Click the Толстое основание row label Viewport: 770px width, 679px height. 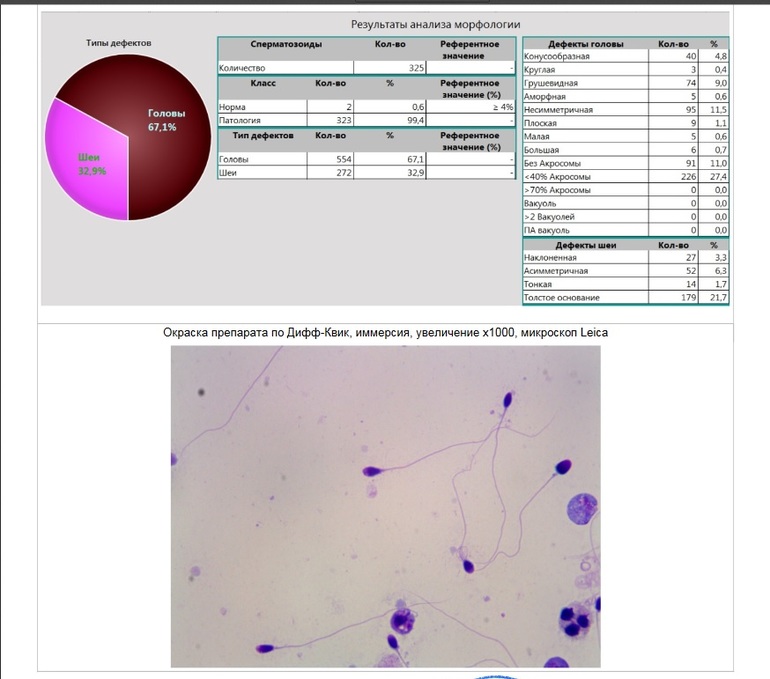point(562,297)
